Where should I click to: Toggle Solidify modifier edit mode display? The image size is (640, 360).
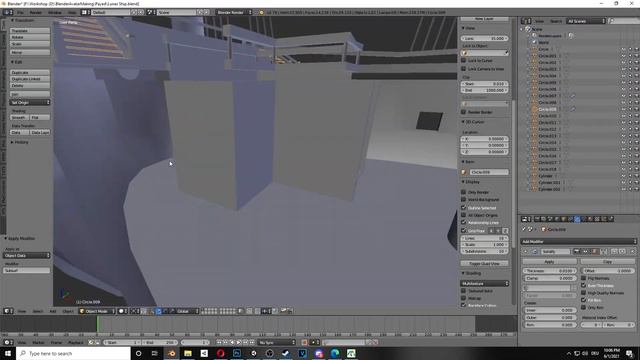[x=594, y=251]
